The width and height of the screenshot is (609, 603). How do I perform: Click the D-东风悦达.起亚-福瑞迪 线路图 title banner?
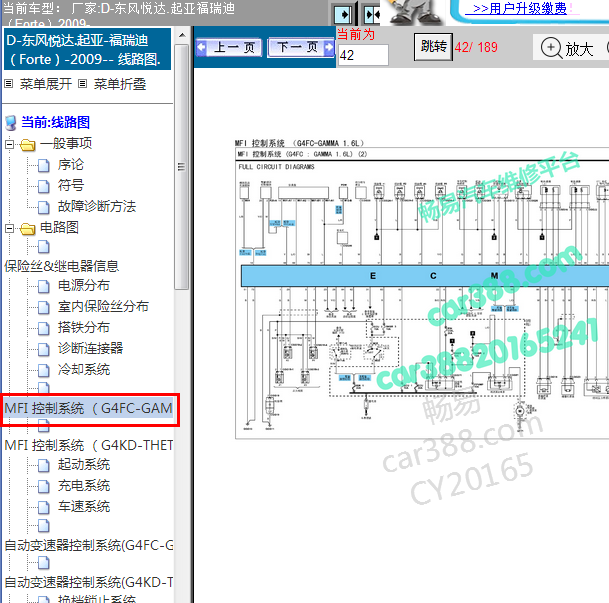87,49
